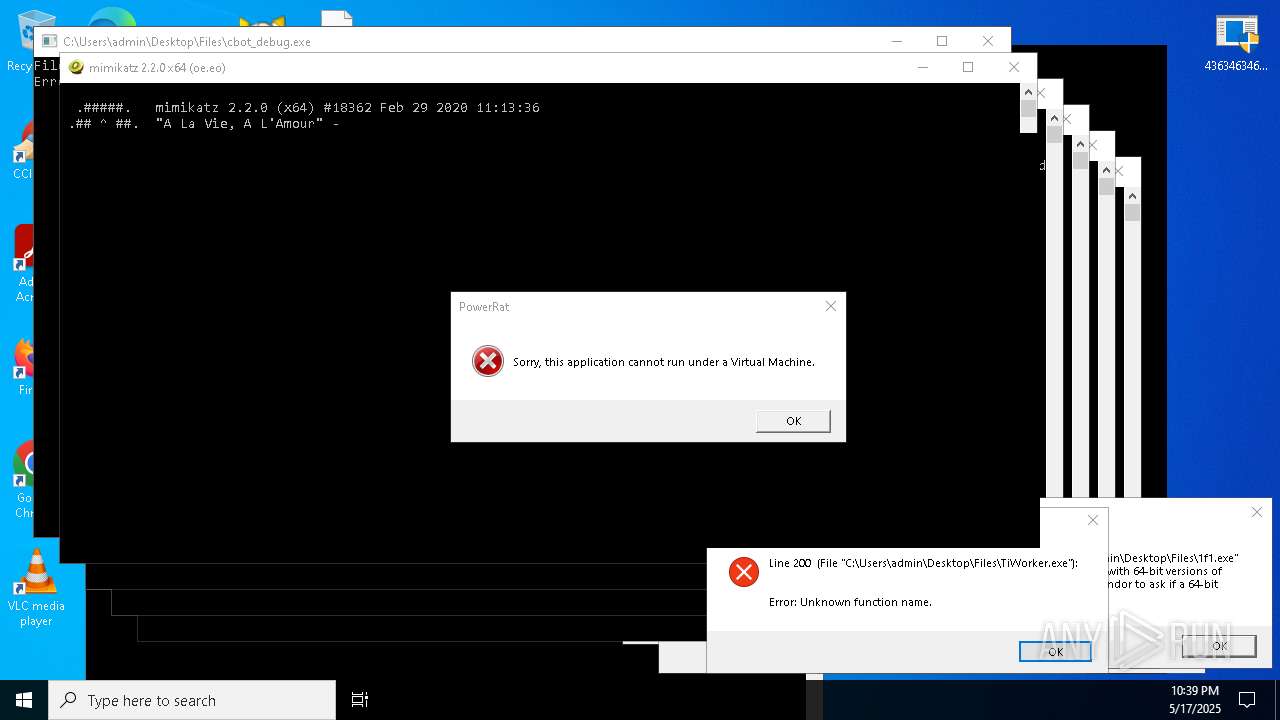
Task: Minimize the mimikatz 2.2.0 x64 window
Action: [922, 67]
